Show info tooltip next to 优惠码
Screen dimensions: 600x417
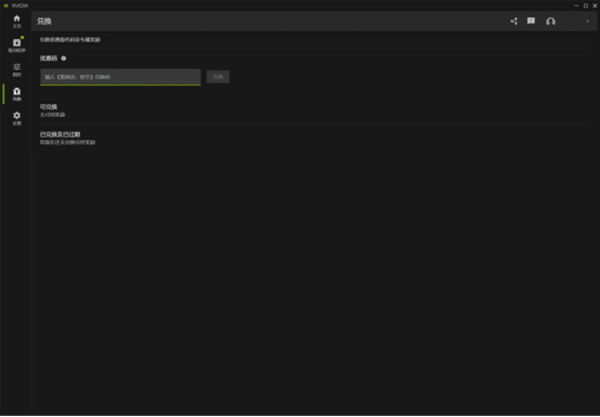pos(64,59)
